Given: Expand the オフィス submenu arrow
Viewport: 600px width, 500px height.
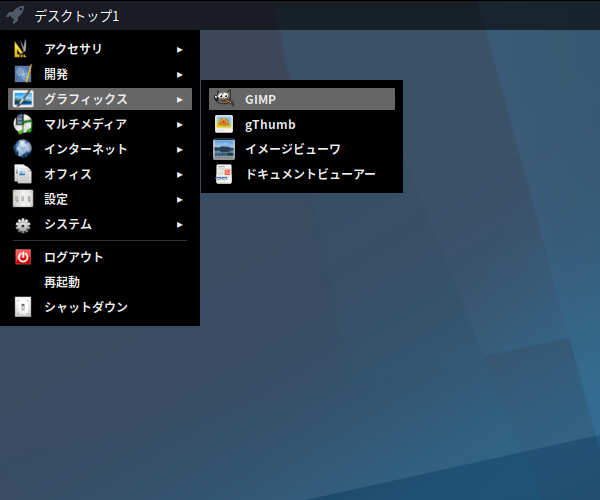Looking at the screenshot, I should click(x=179, y=175).
